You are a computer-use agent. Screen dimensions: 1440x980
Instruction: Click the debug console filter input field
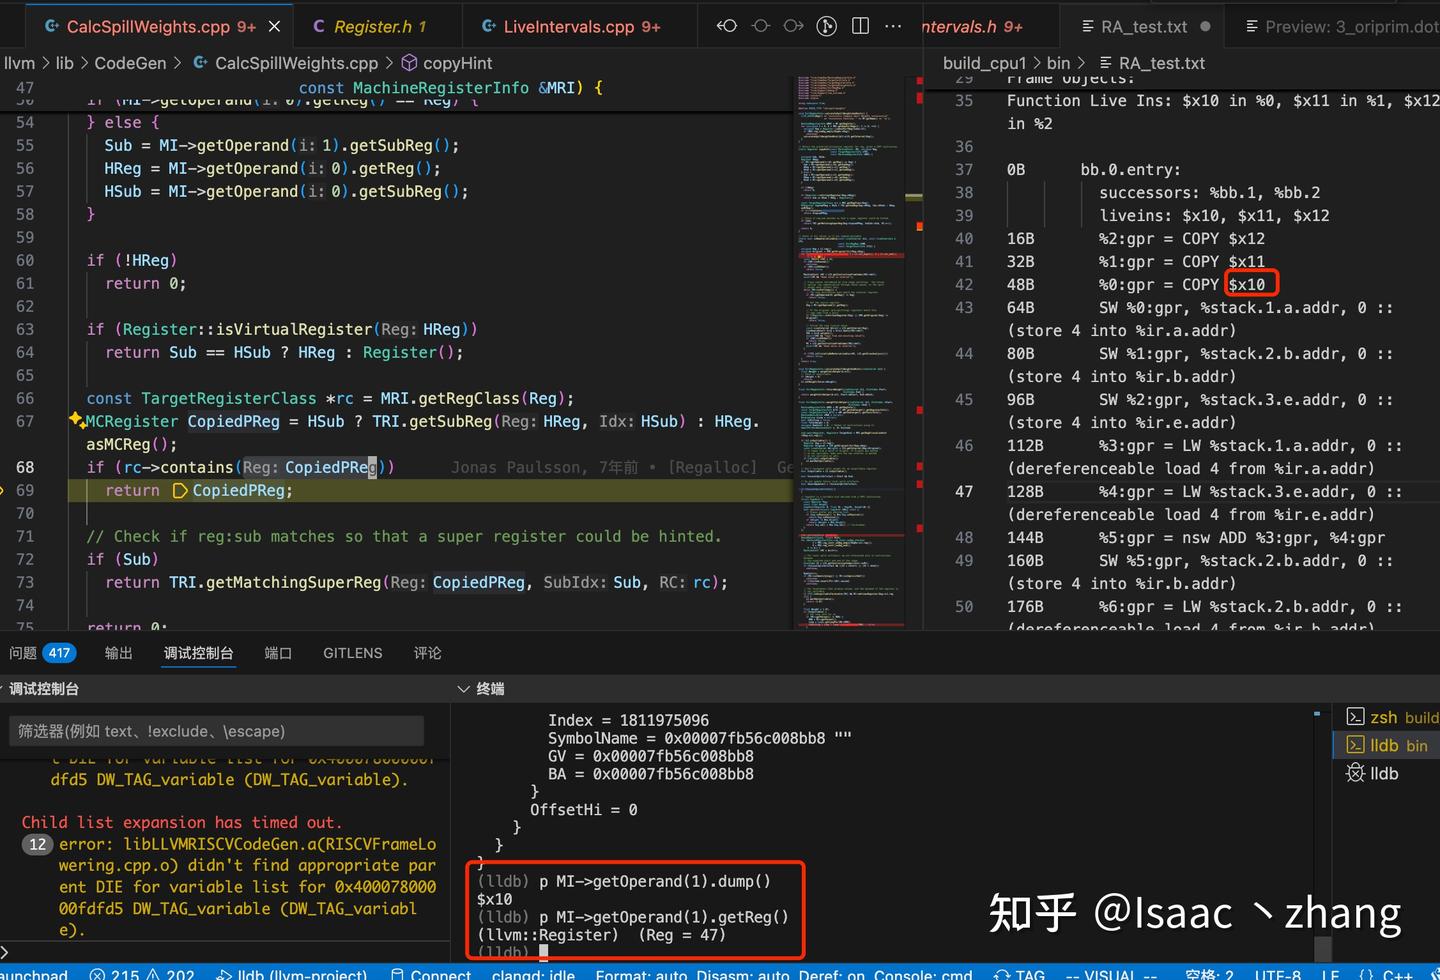pyautogui.click(x=213, y=730)
